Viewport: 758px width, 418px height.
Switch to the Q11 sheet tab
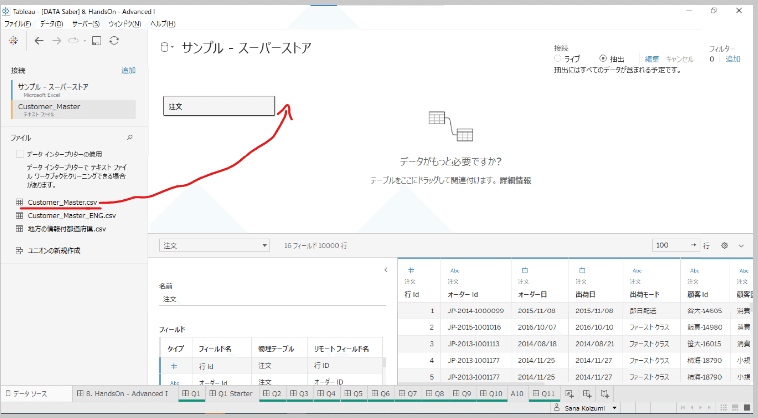[544, 394]
